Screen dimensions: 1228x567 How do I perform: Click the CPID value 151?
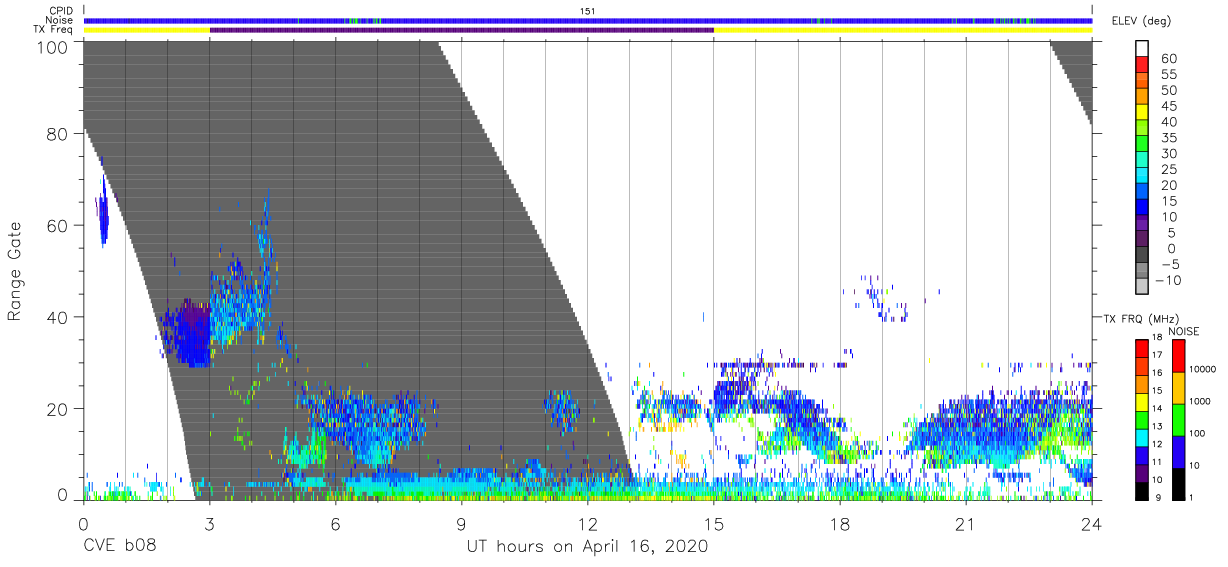[x=588, y=11]
